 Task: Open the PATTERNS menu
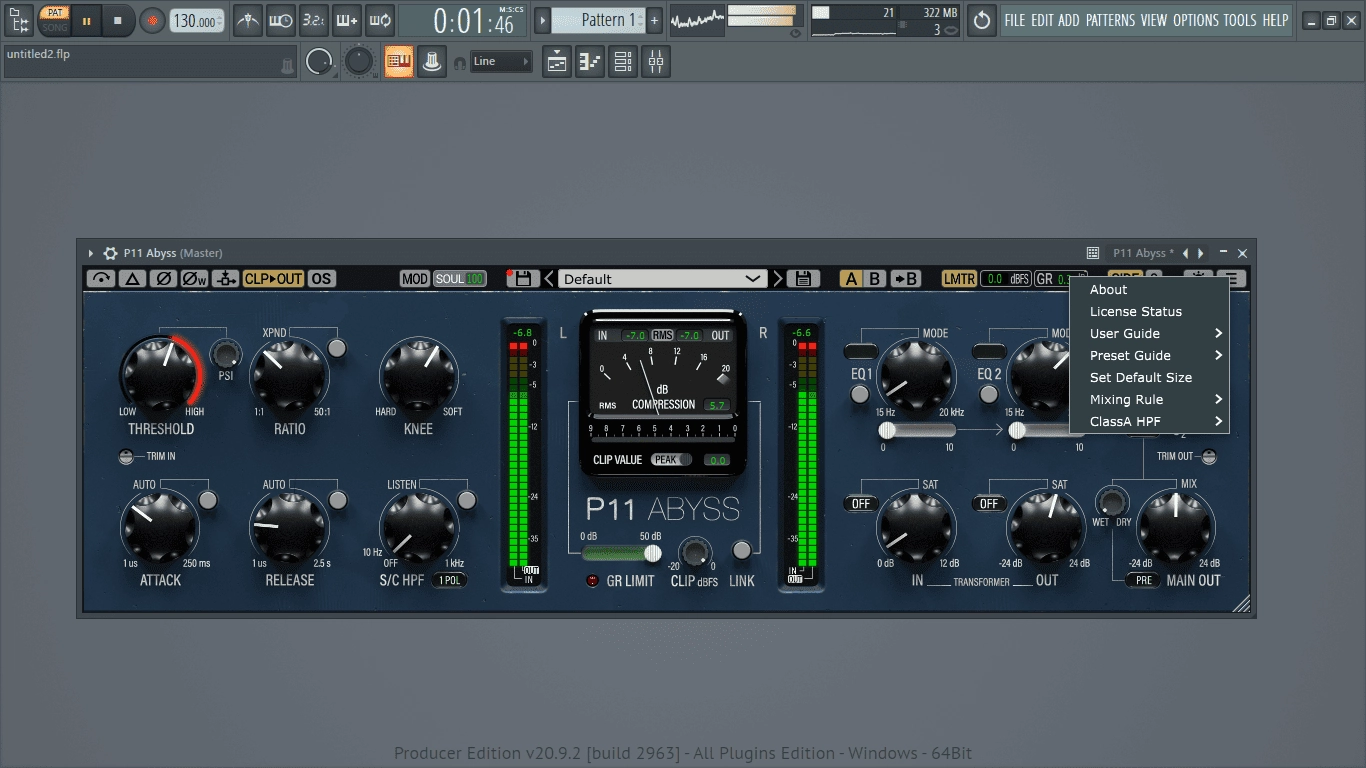click(1111, 20)
